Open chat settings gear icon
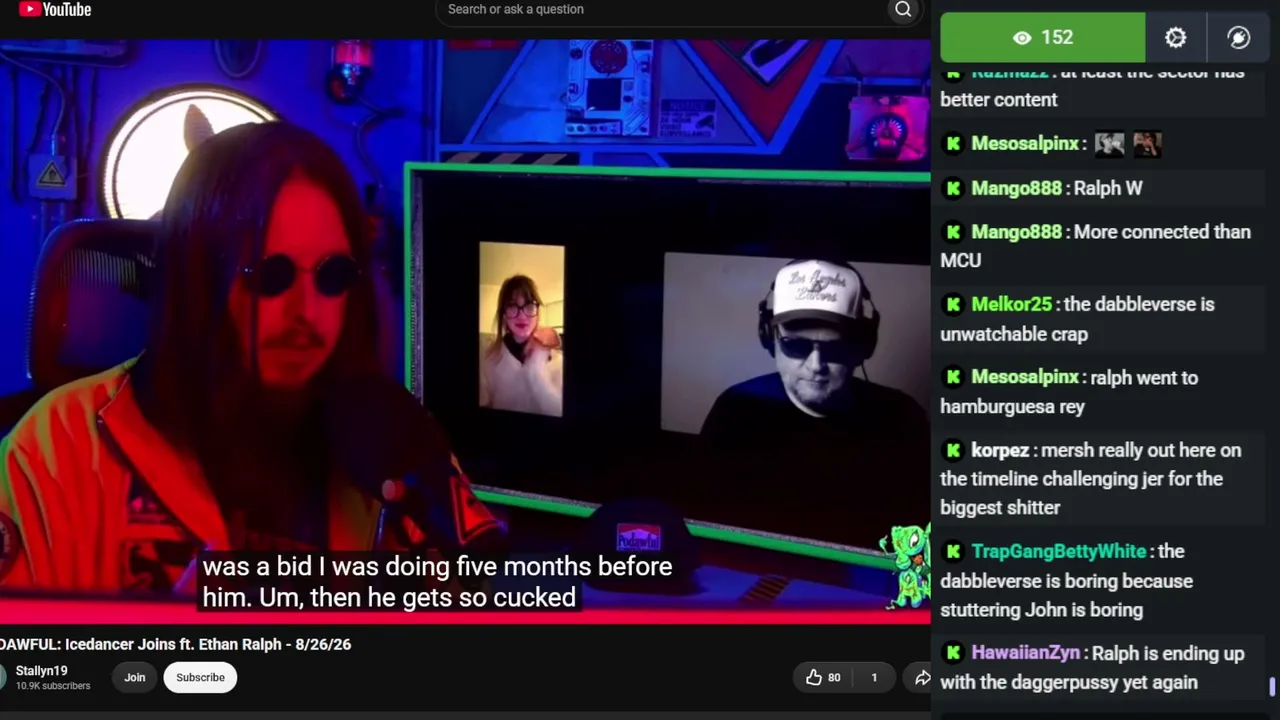Screen dimensions: 1280x720 (x=1175, y=37)
